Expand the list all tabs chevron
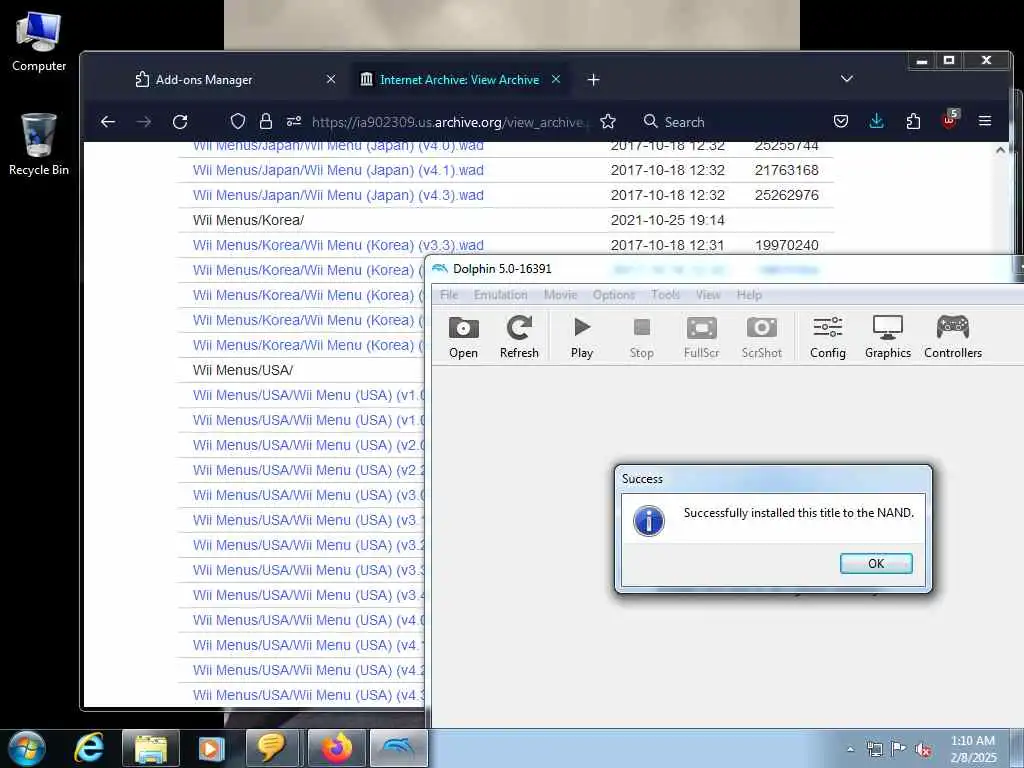 (x=847, y=79)
